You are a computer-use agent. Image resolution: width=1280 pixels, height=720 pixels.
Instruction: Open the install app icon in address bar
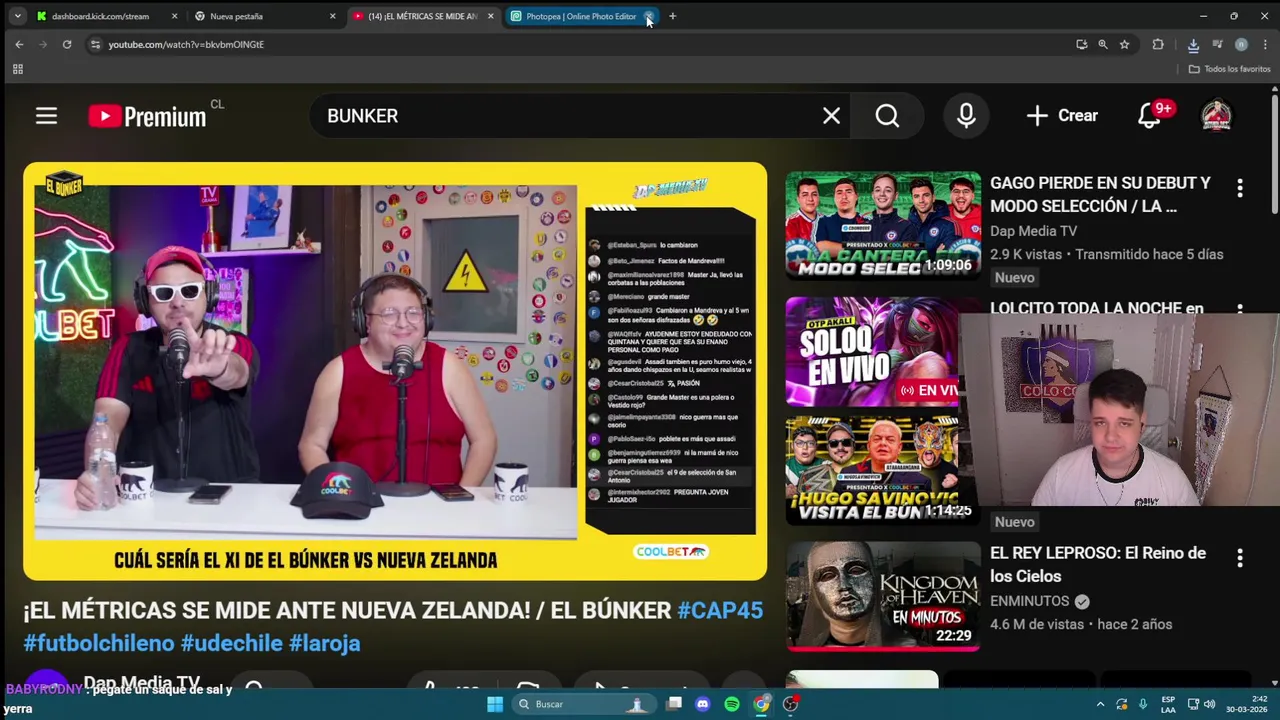(x=1081, y=44)
